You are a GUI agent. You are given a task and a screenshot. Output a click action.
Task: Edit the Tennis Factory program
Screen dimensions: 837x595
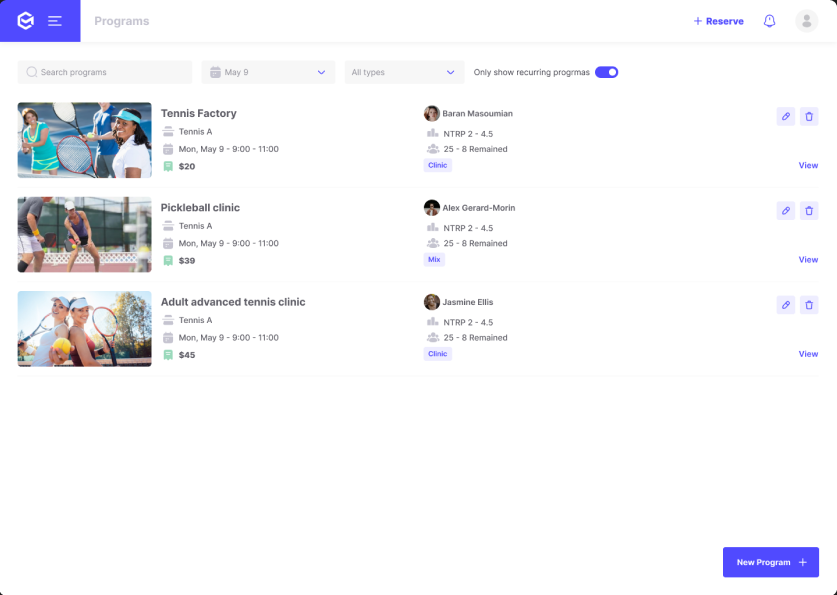click(x=786, y=116)
